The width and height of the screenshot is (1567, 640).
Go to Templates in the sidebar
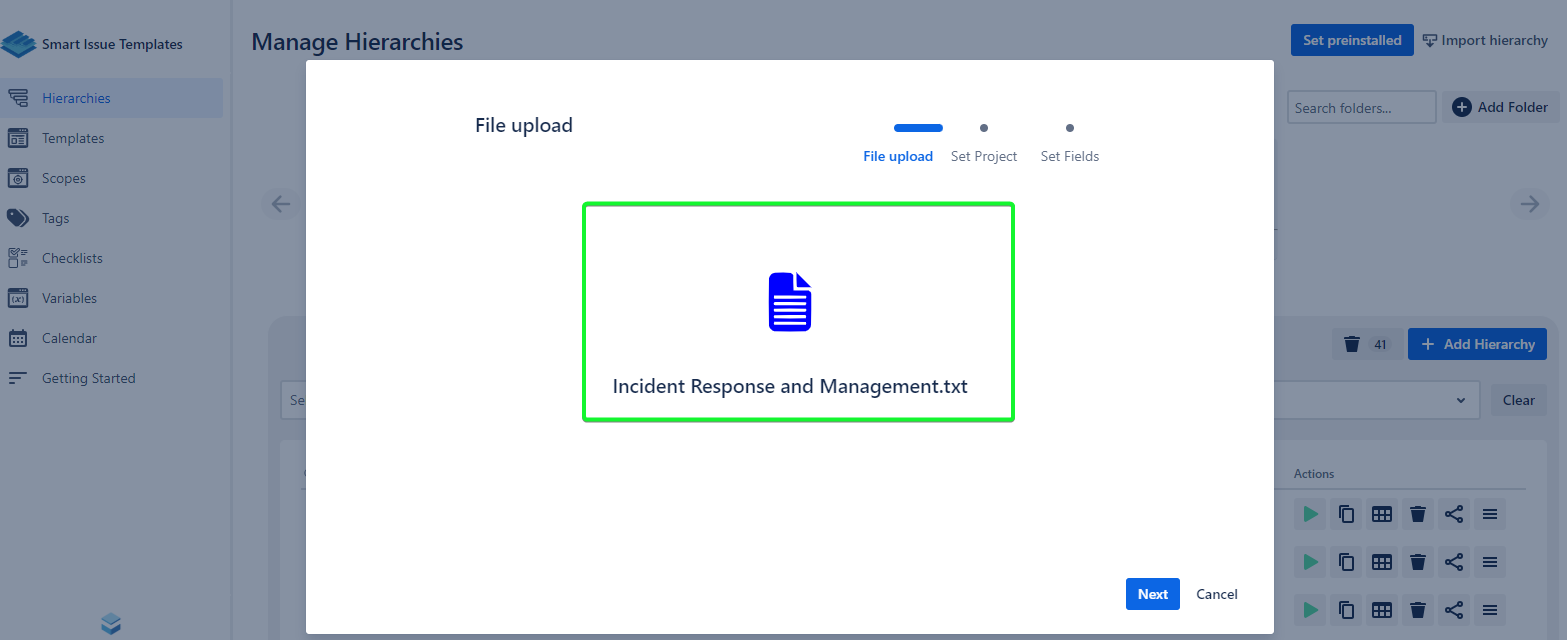point(73,138)
